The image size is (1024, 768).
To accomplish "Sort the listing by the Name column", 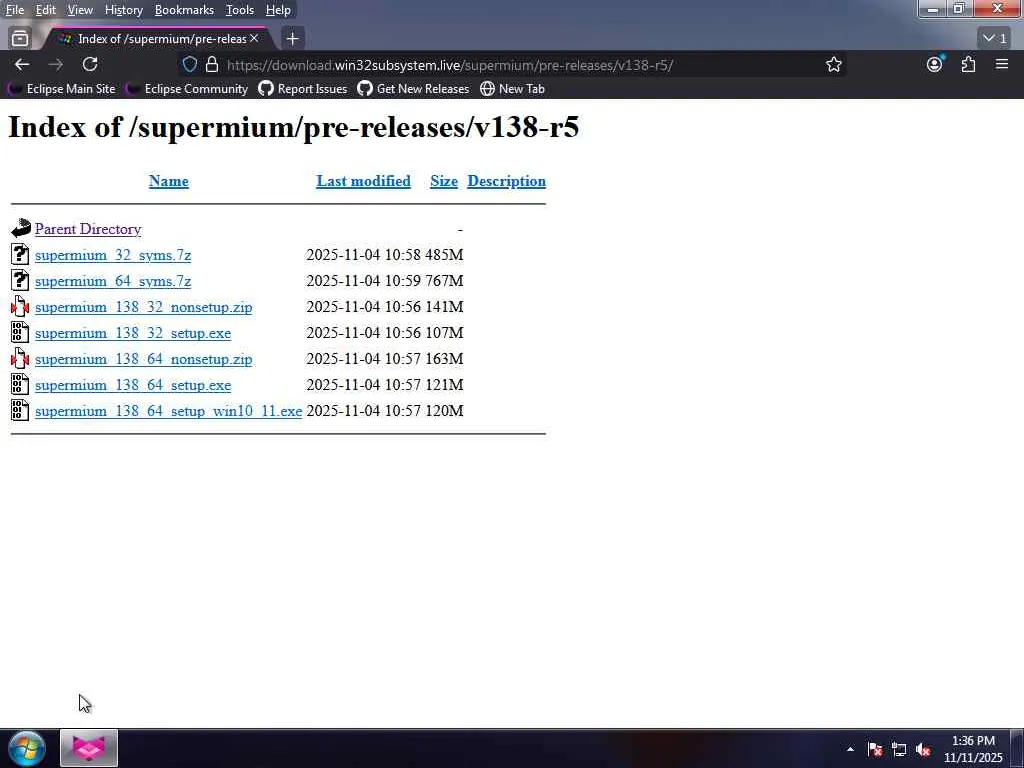I will tap(168, 181).
